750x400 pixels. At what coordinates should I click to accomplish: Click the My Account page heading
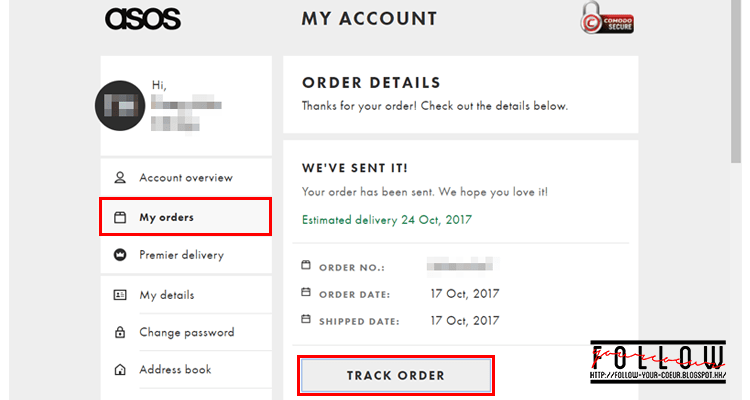(369, 19)
